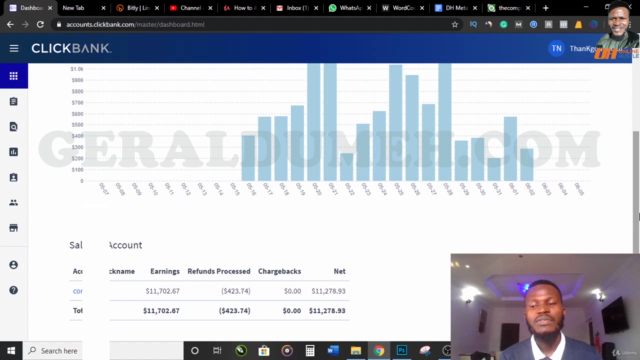Open the people group icon in sidebar
This screenshot has width=640, height=360.
tap(13, 202)
